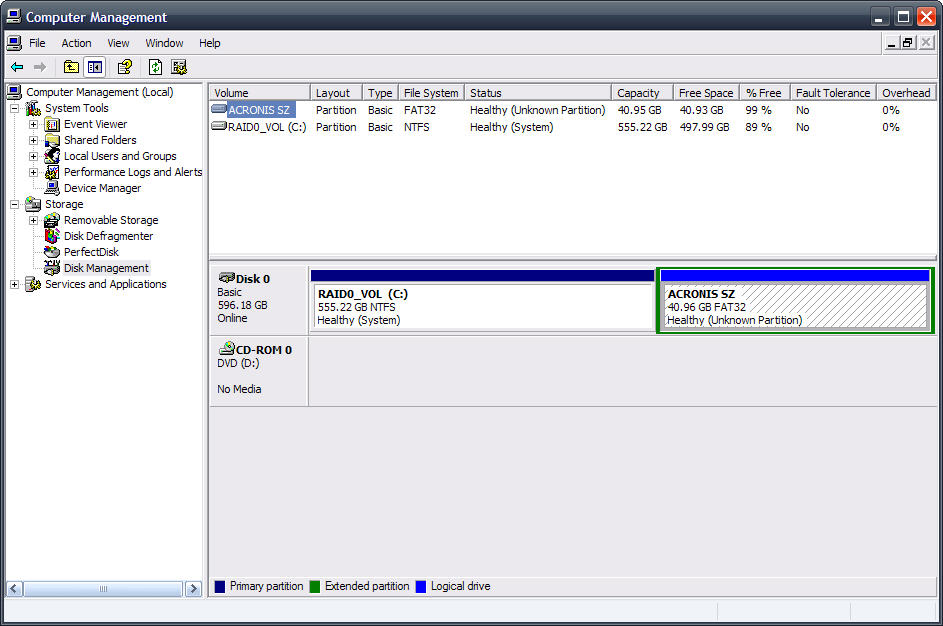Expand Performance Logs and Alerts node
The width and height of the screenshot is (943, 626).
(x=34, y=173)
